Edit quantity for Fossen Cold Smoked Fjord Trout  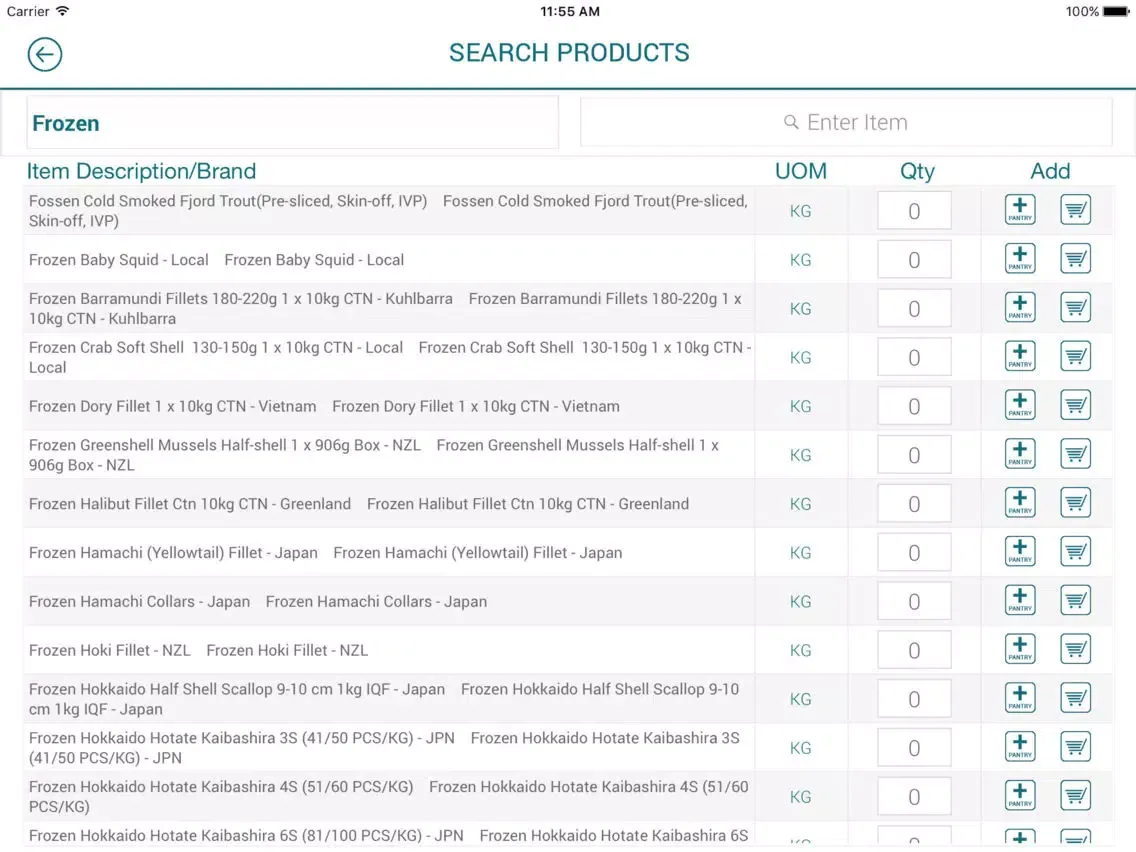point(914,211)
